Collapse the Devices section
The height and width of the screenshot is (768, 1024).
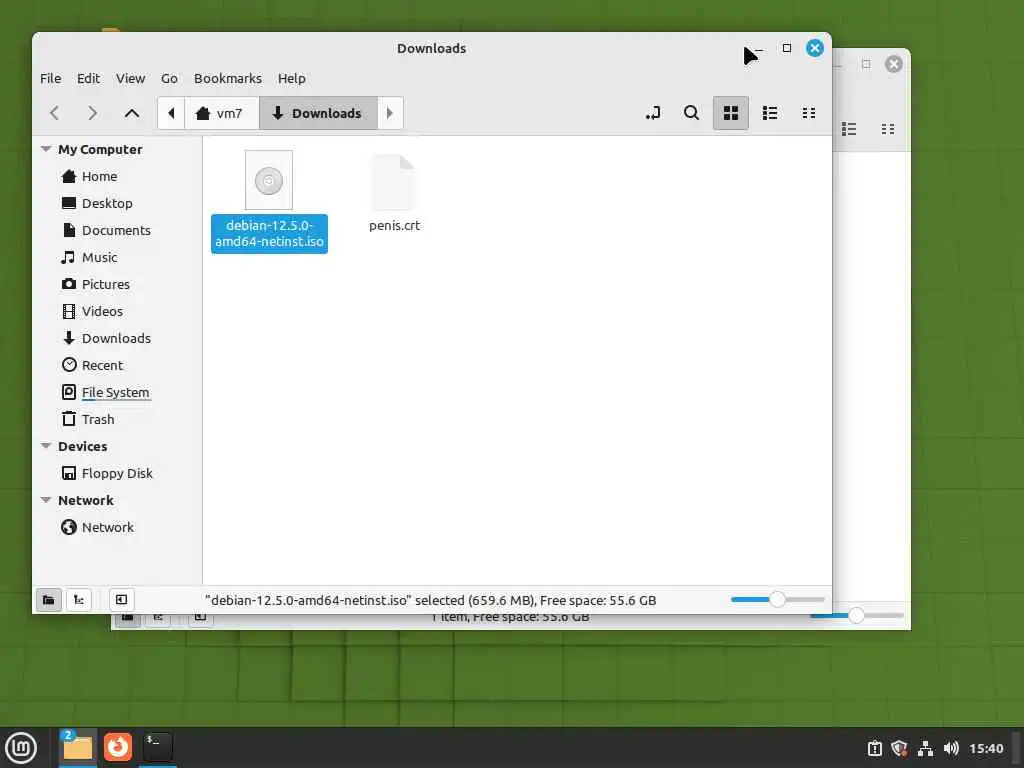point(46,446)
